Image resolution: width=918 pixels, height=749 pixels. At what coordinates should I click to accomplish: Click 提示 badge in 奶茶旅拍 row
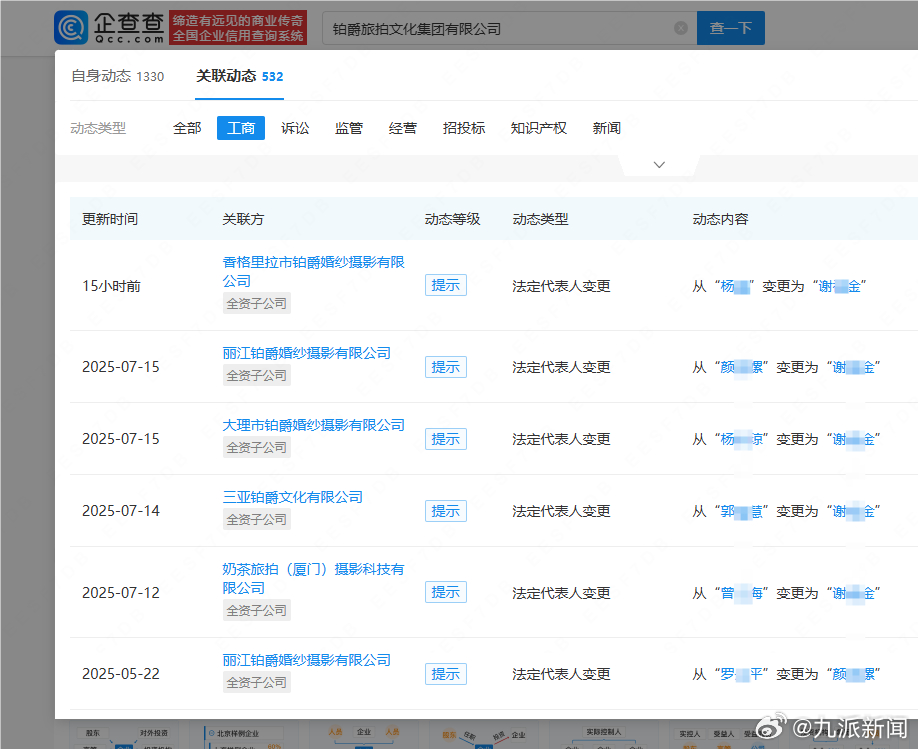(x=446, y=592)
